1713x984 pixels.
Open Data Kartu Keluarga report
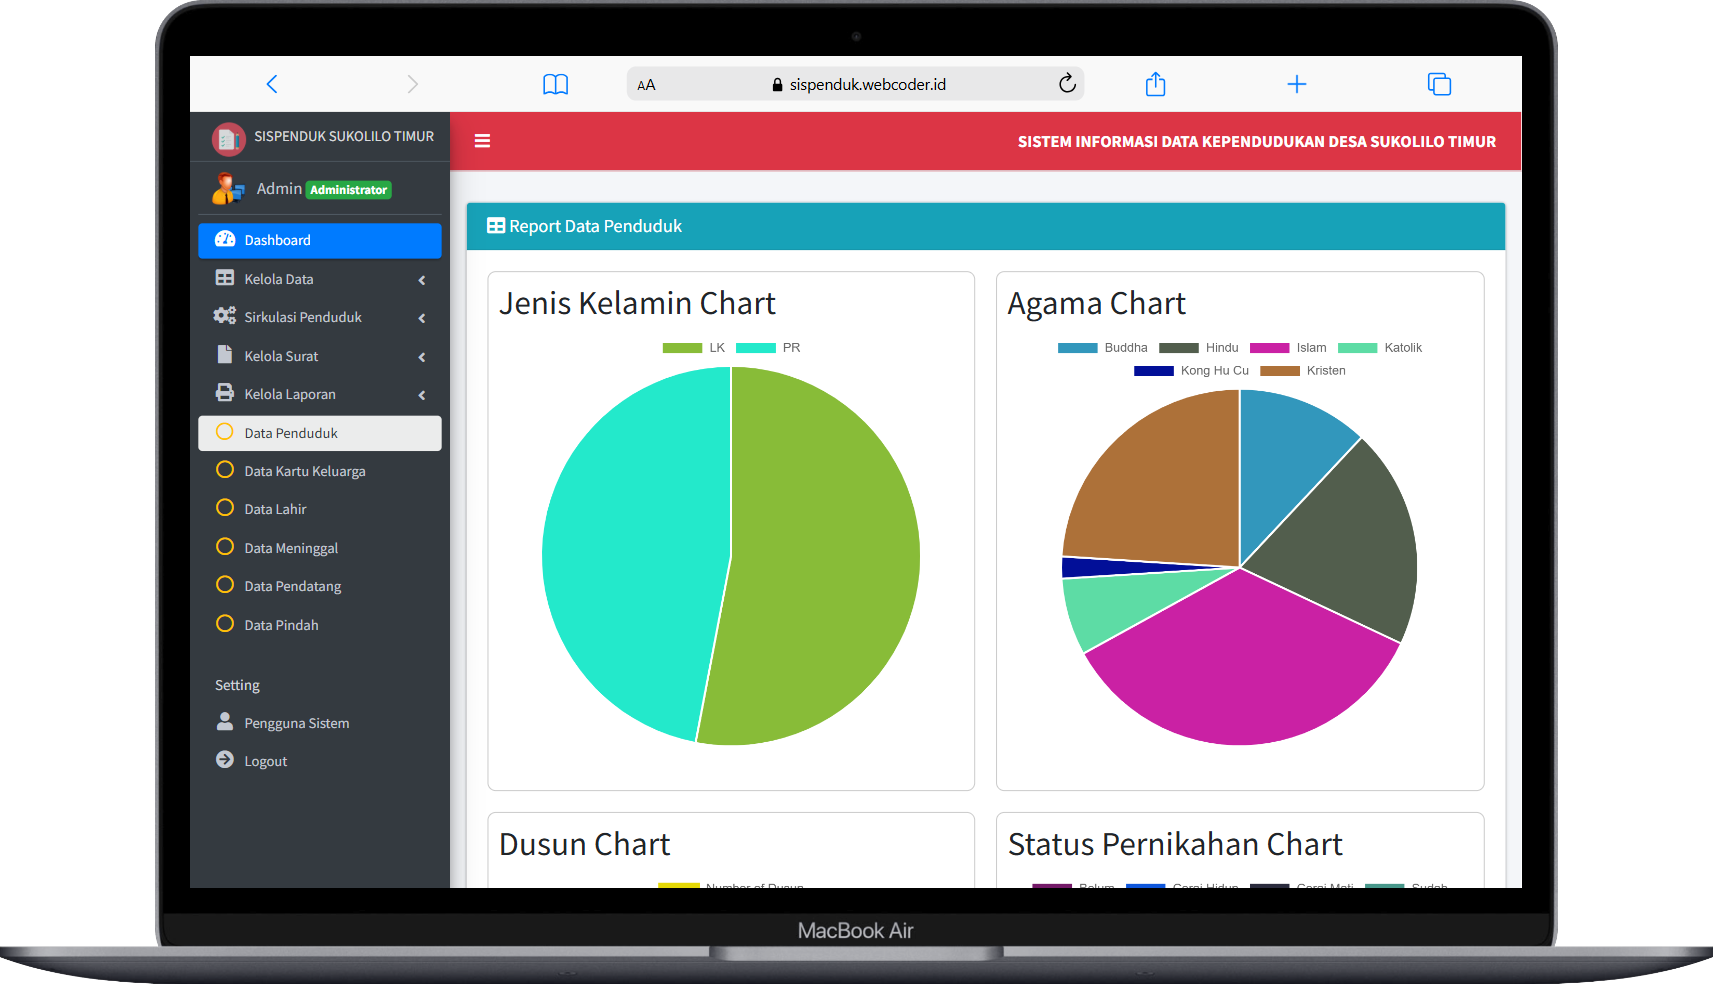[320, 471]
